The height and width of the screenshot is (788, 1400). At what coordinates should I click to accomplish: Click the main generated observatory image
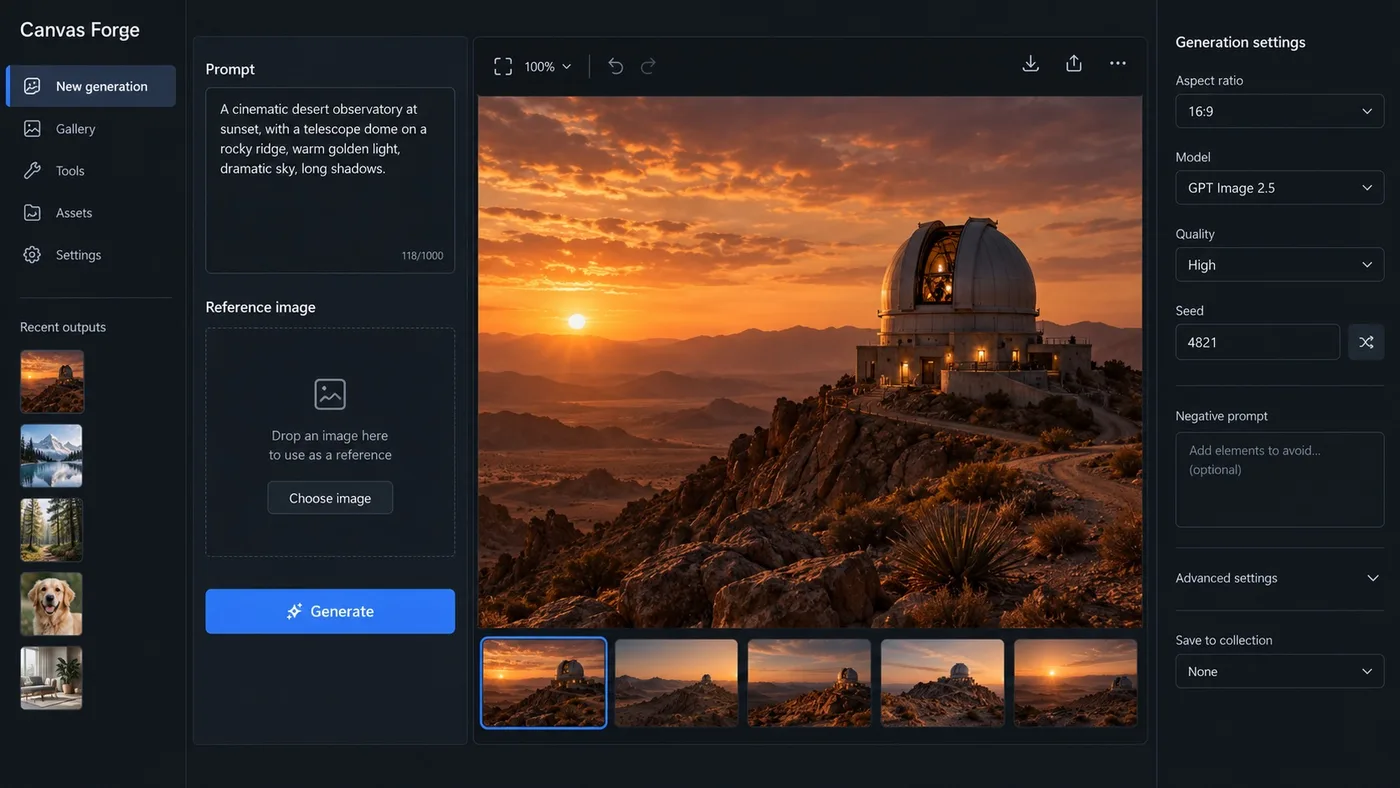click(810, 362)
